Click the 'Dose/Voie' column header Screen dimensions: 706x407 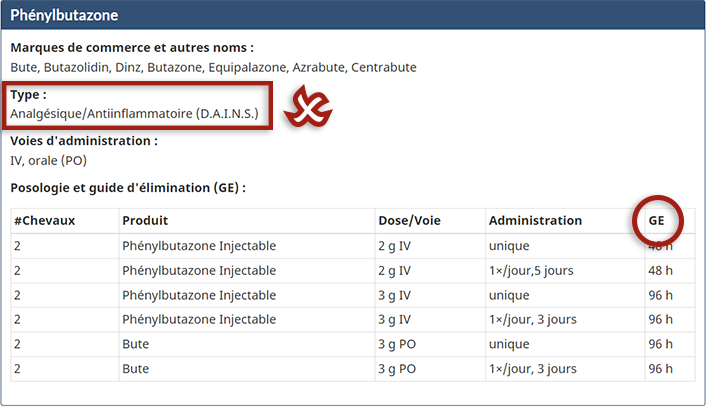[409, 221]
